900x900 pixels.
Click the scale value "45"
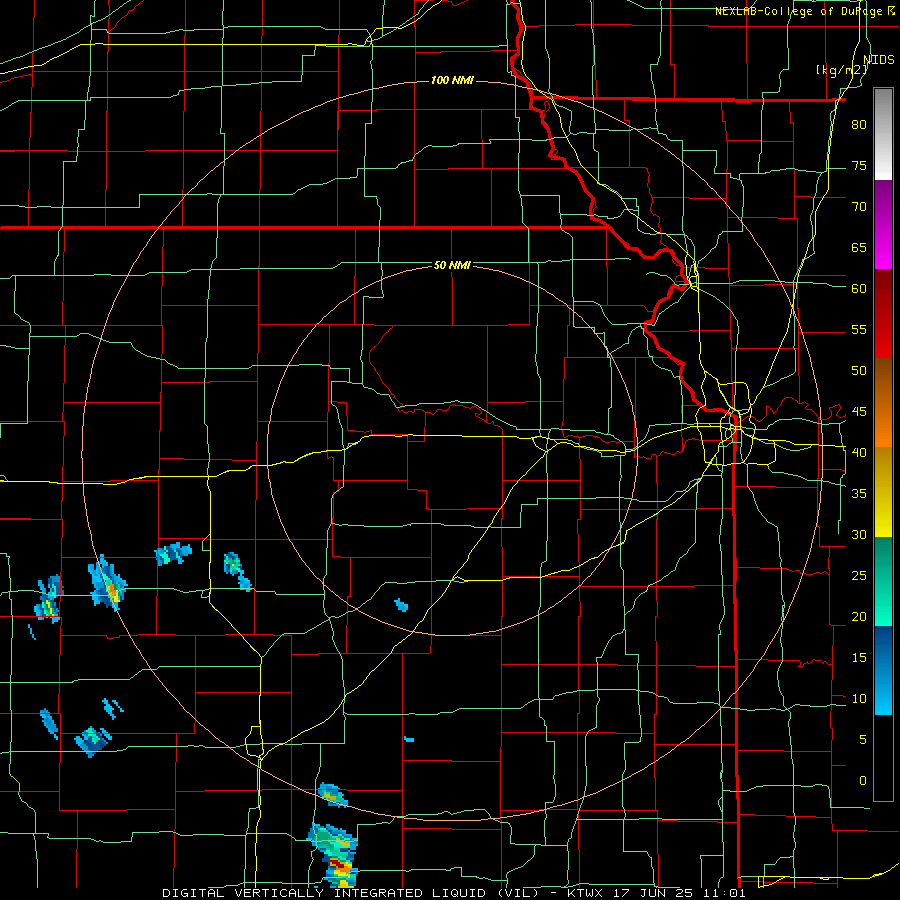coord(859,412)
